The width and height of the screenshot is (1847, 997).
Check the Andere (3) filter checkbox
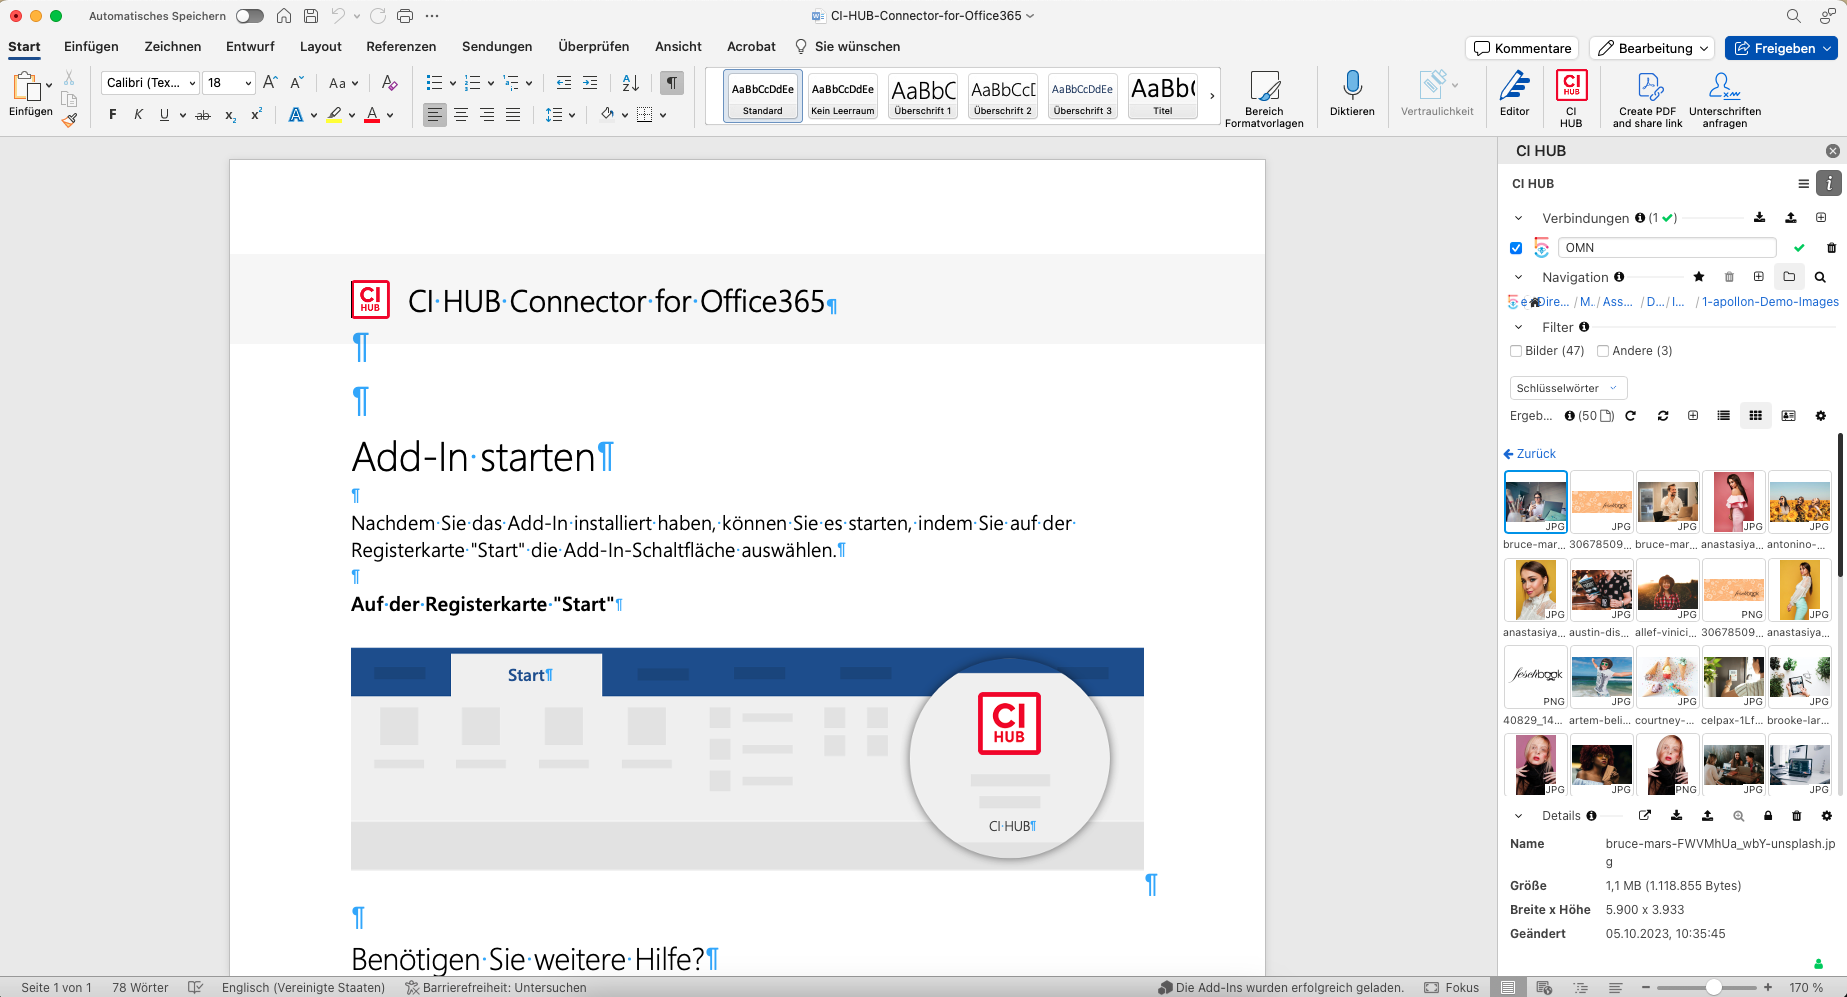[x=1603, y=351]
